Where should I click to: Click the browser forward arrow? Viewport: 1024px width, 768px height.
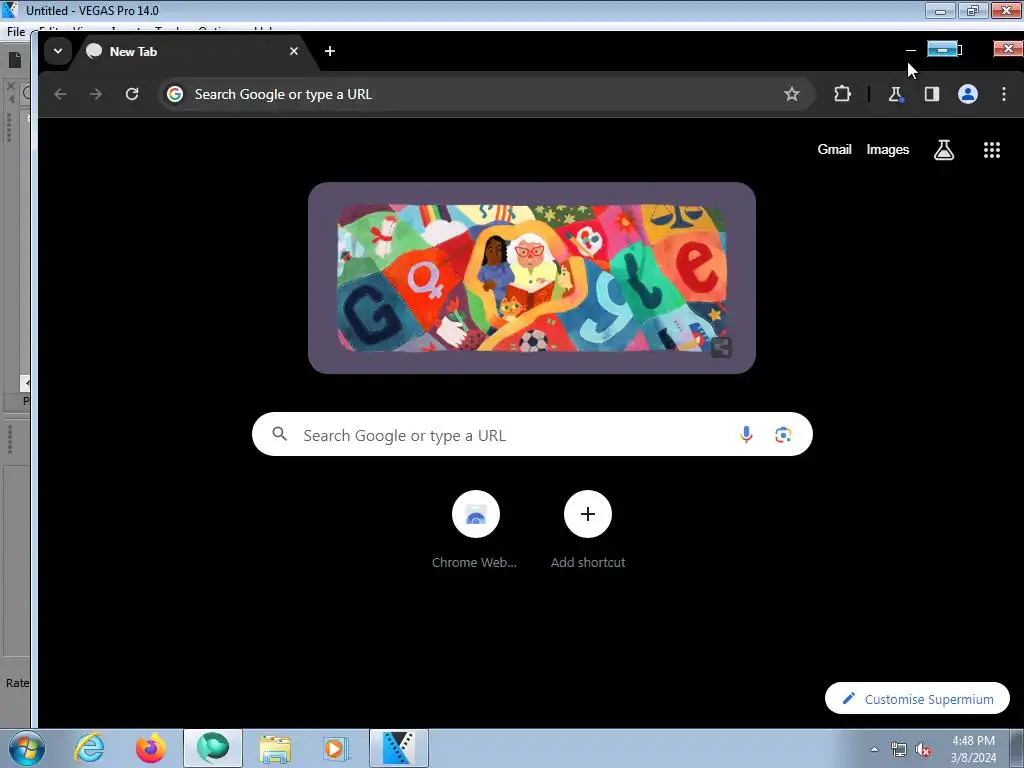tap(96, 94)
